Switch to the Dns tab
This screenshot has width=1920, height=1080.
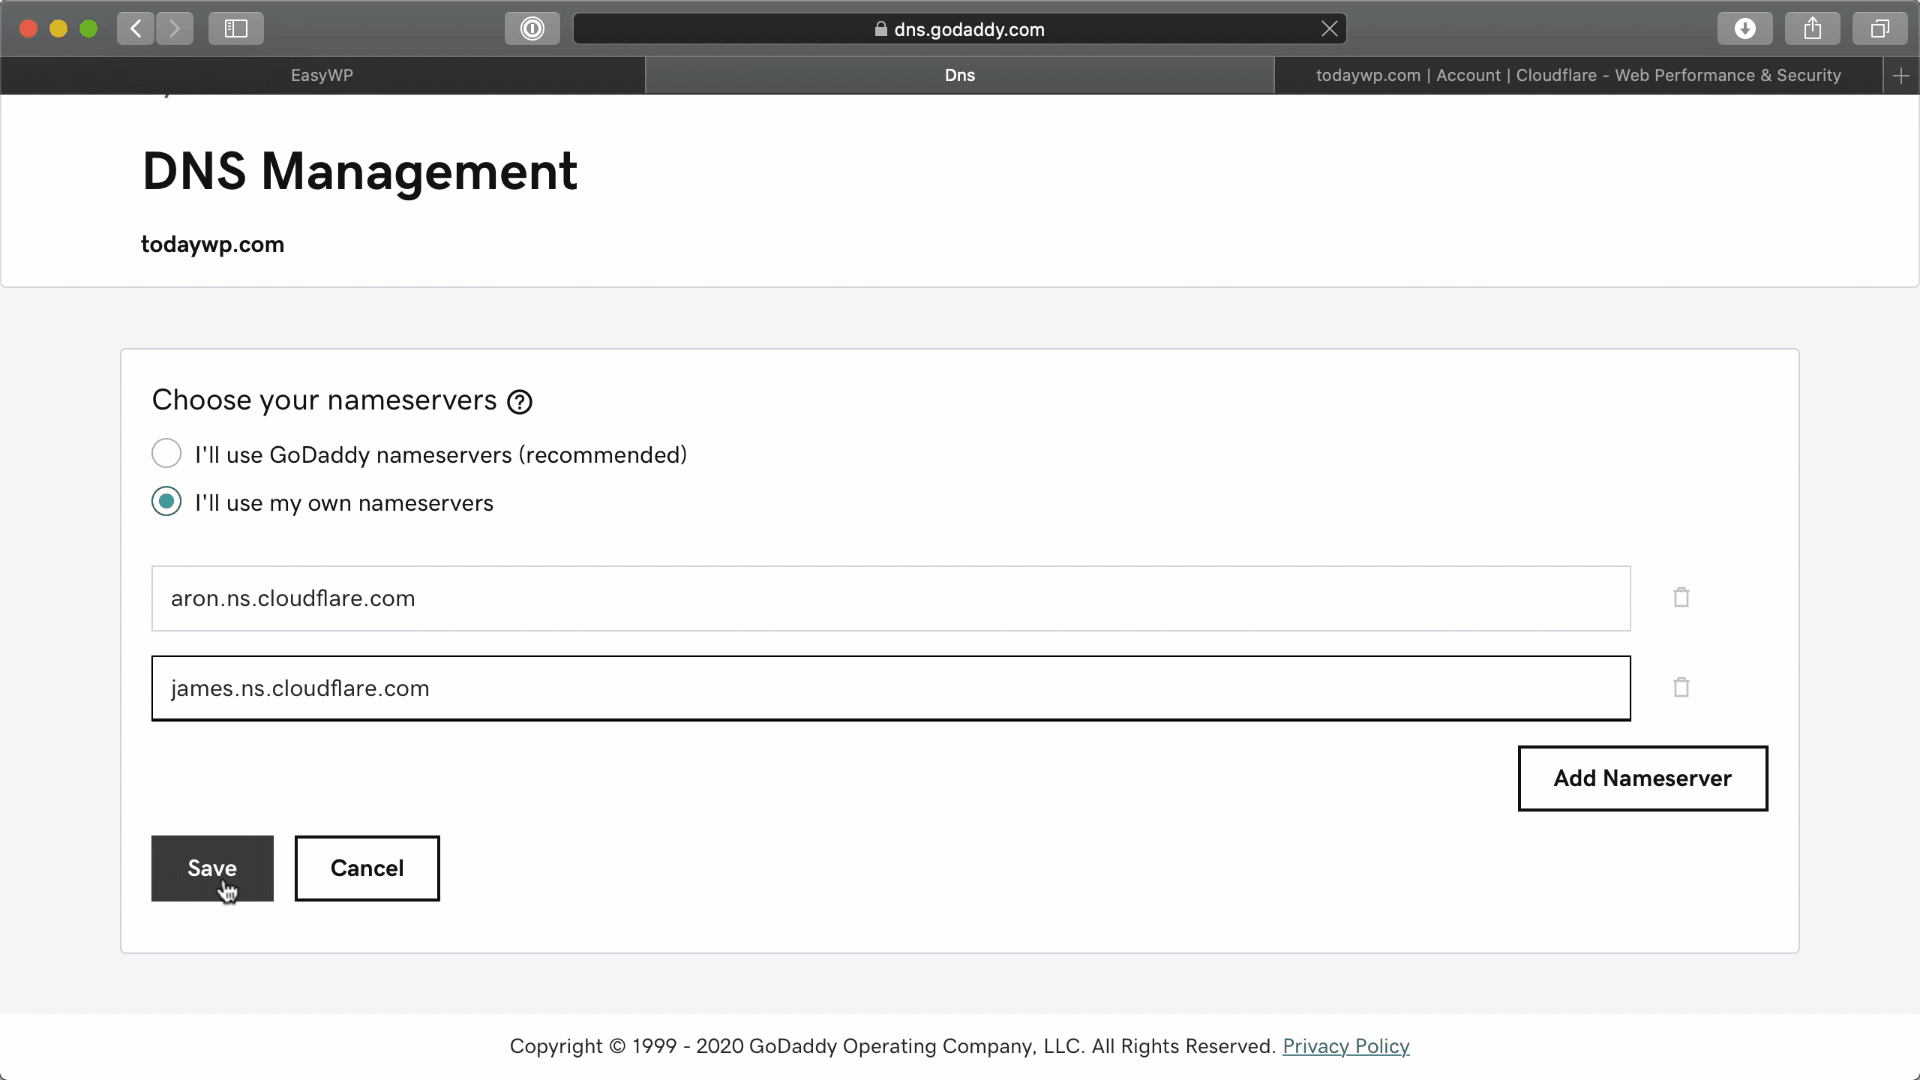960,75
